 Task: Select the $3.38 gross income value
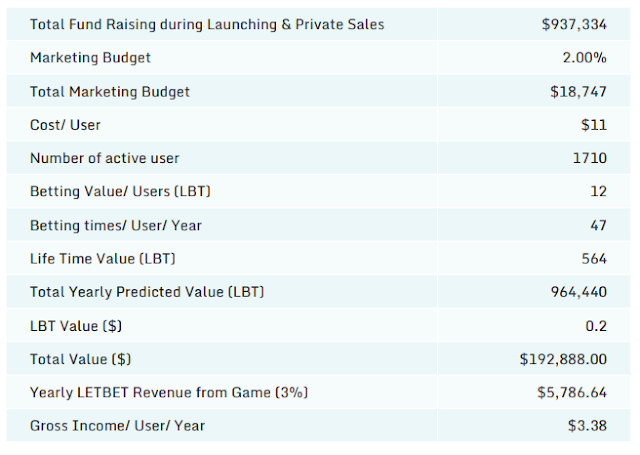(x=587, y=426)
